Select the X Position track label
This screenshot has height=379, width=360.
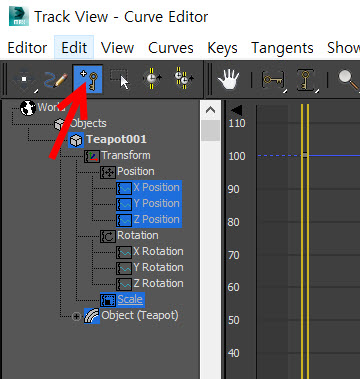coord(156,187)
